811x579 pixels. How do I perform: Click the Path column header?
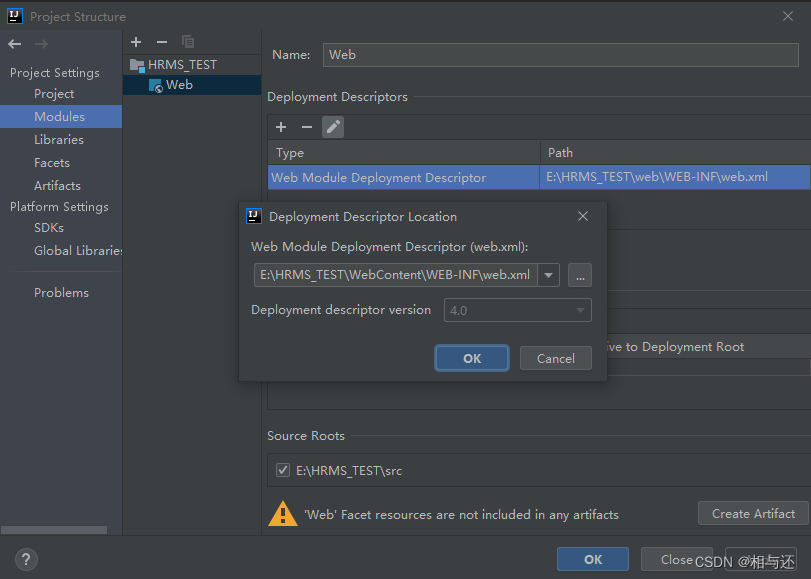[x=675, y=153]
